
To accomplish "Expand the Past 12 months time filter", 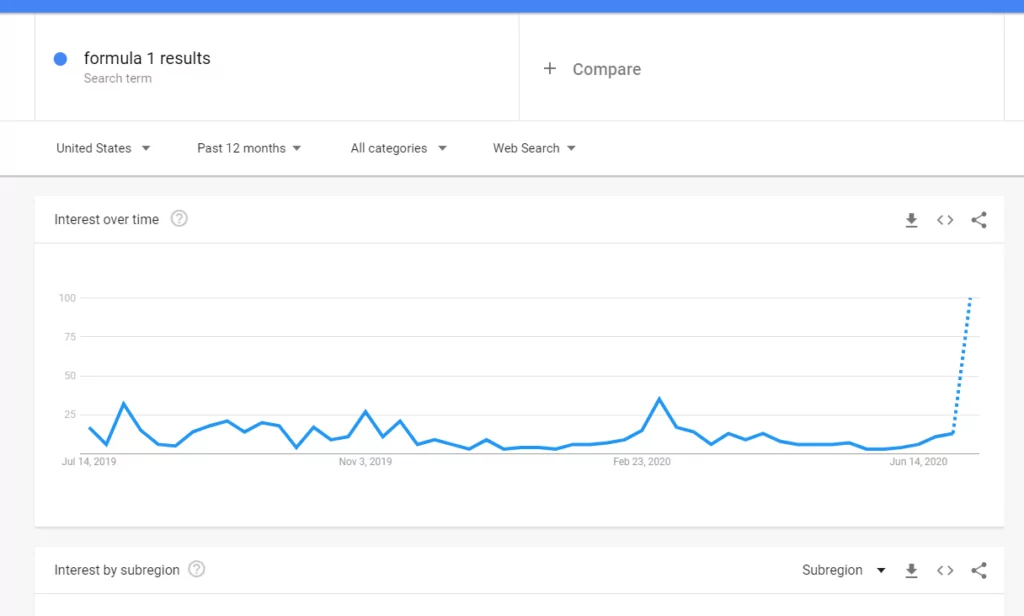I will pyautogui.click(x=249, y=148).
